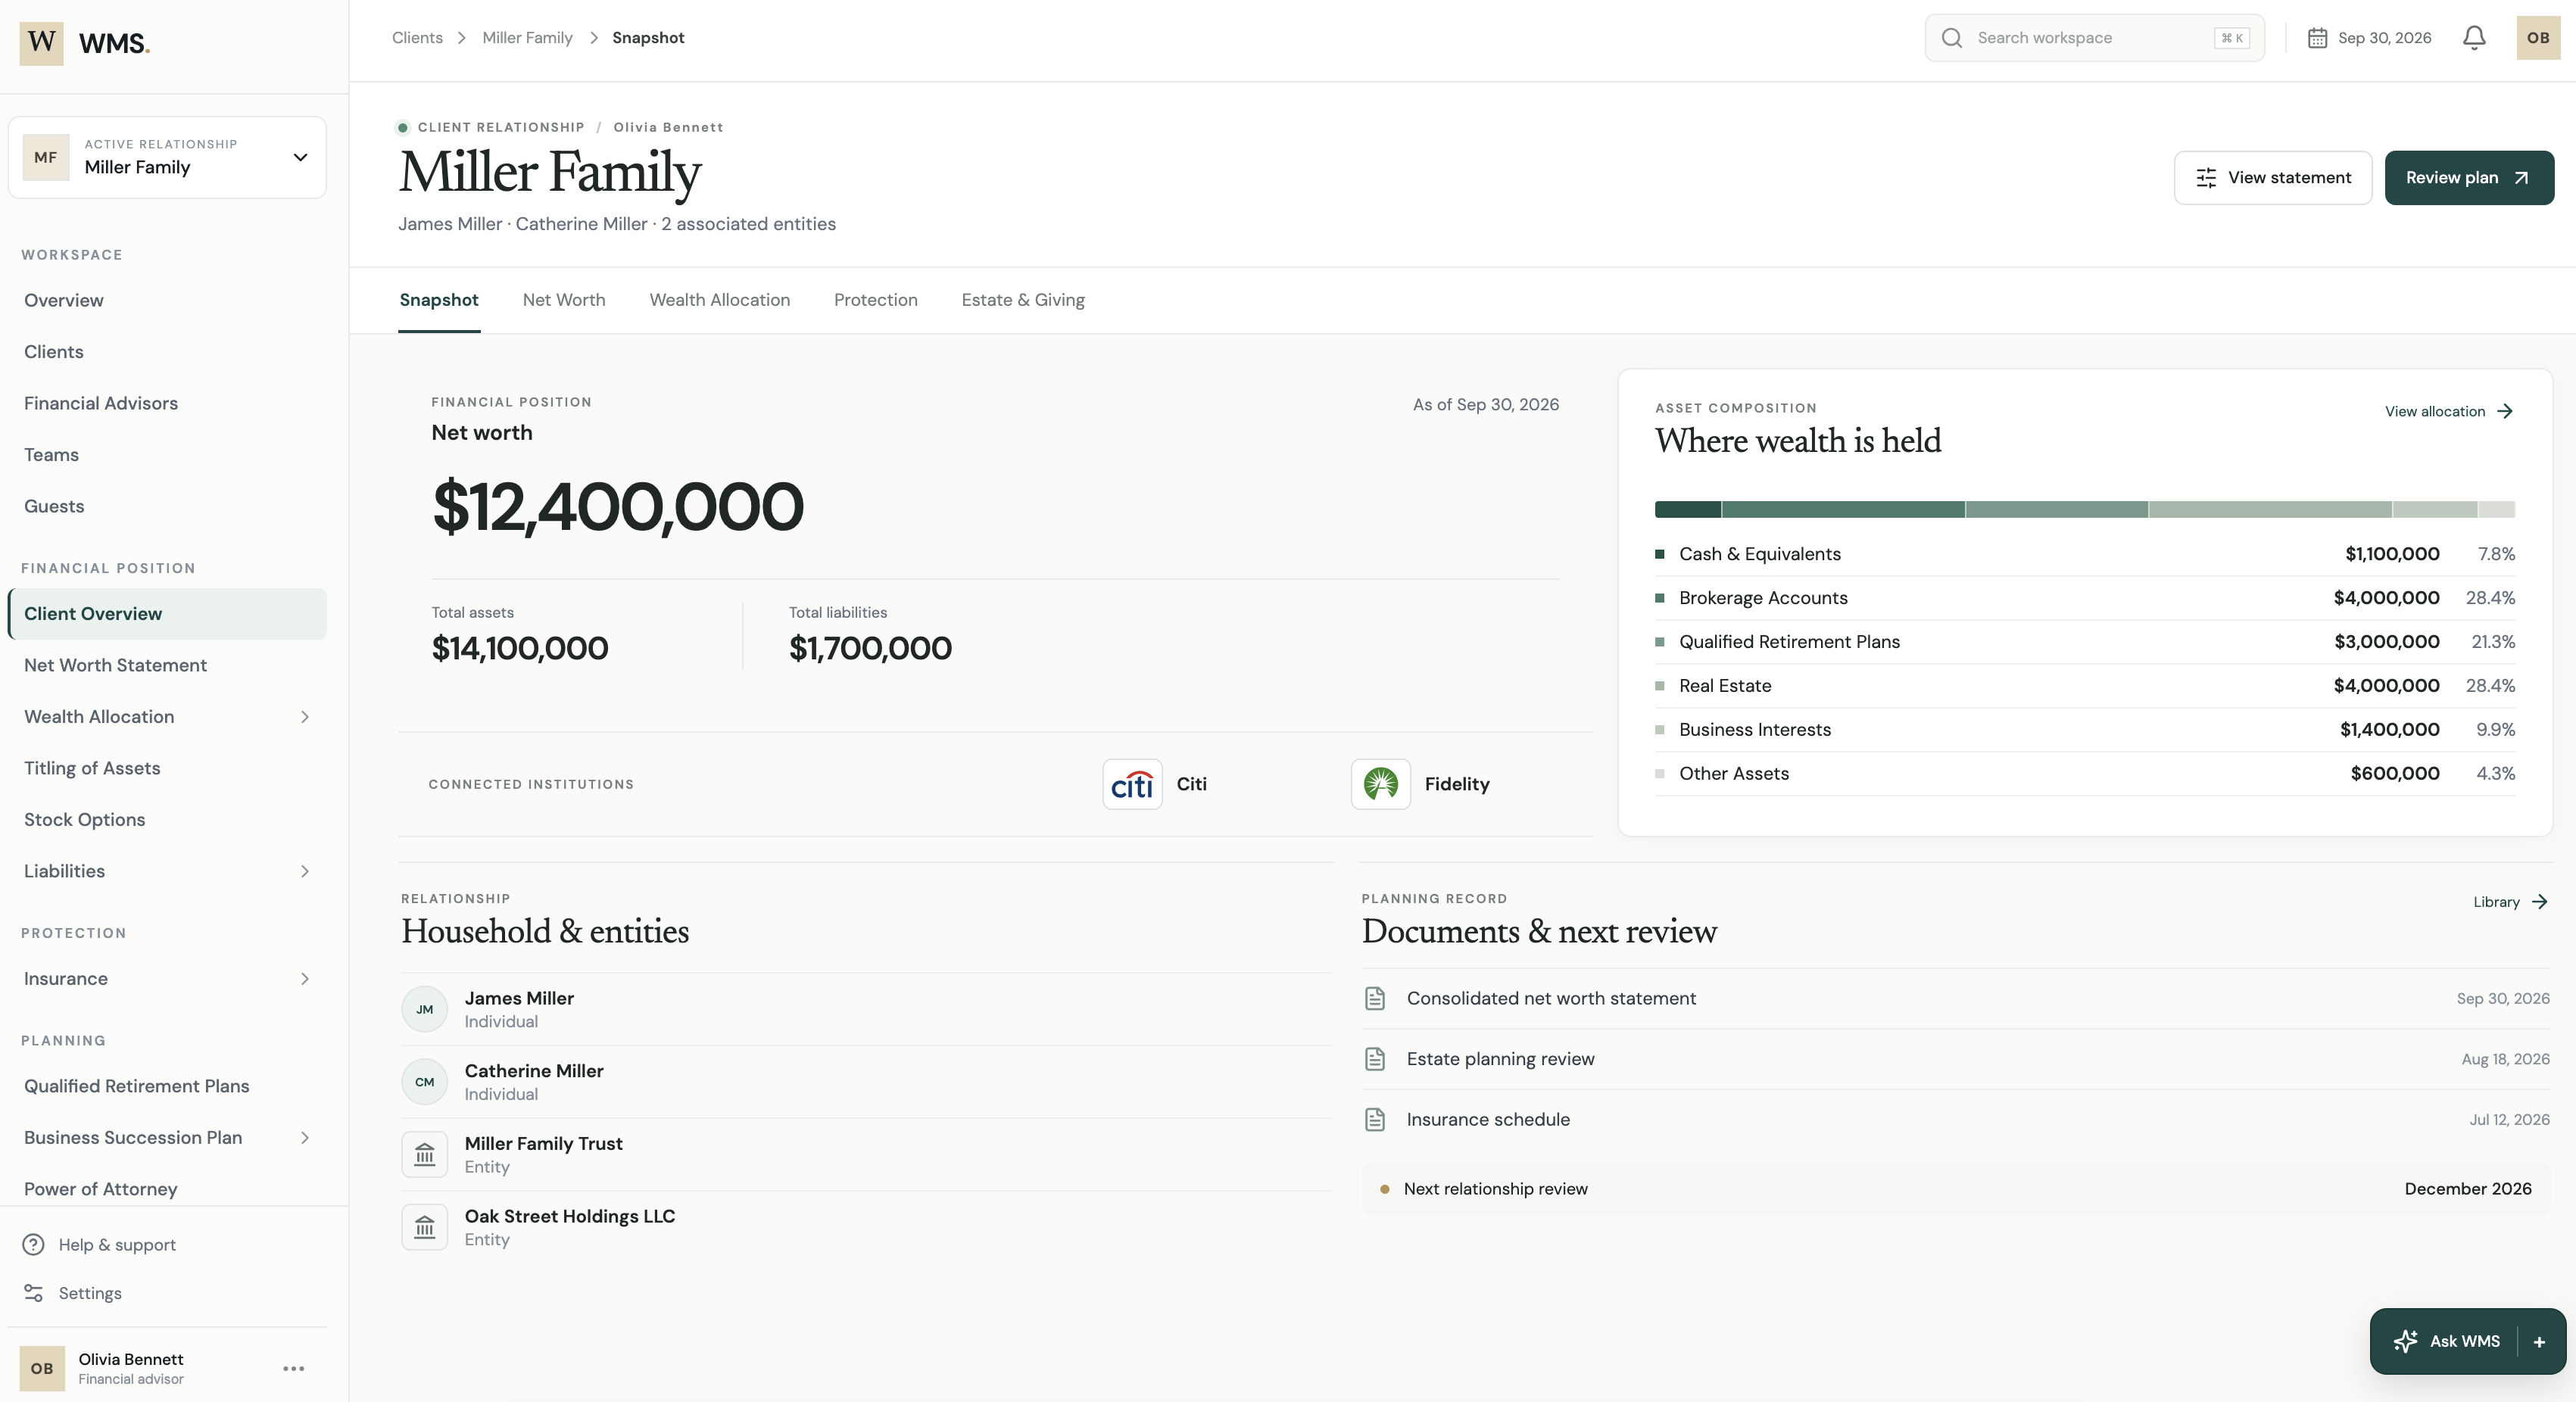Go to Miller Family in breadcrumb
Image resolution: width=2576 pixels, height=1402 pixels.
[527, 38]
